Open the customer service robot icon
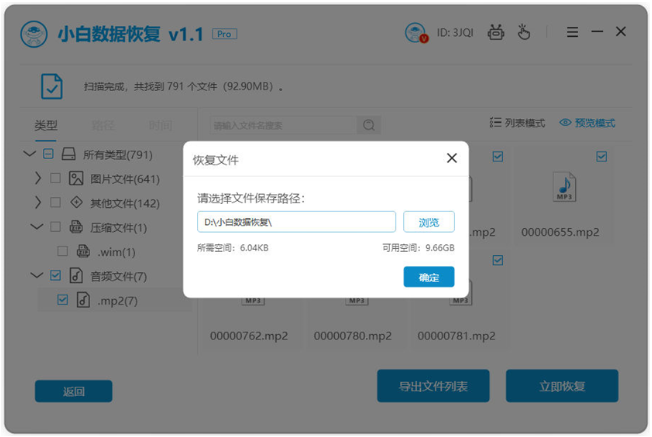Viewport: 652px width, 437px height. 495,33
